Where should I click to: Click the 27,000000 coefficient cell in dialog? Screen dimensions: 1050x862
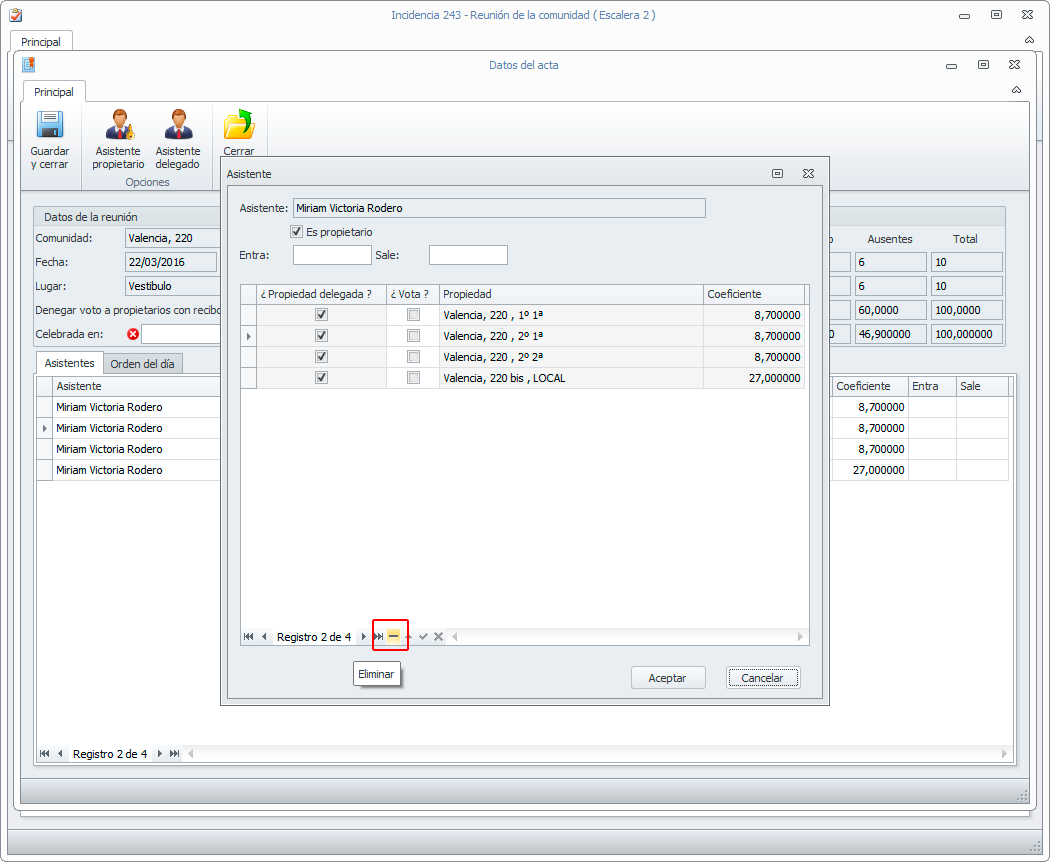pos(754,378)
